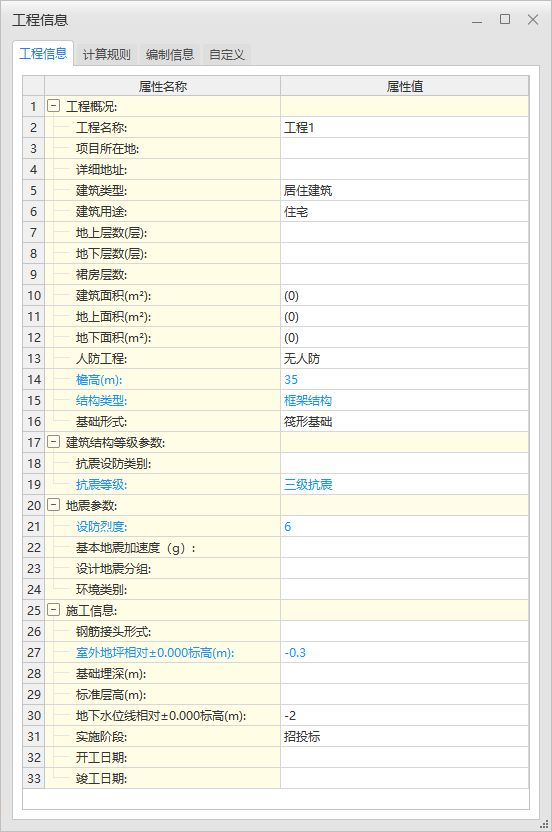This screenshot has height=832, width=552.
Task: Select the 结构类型 value 框架结构
Action: 404,401
